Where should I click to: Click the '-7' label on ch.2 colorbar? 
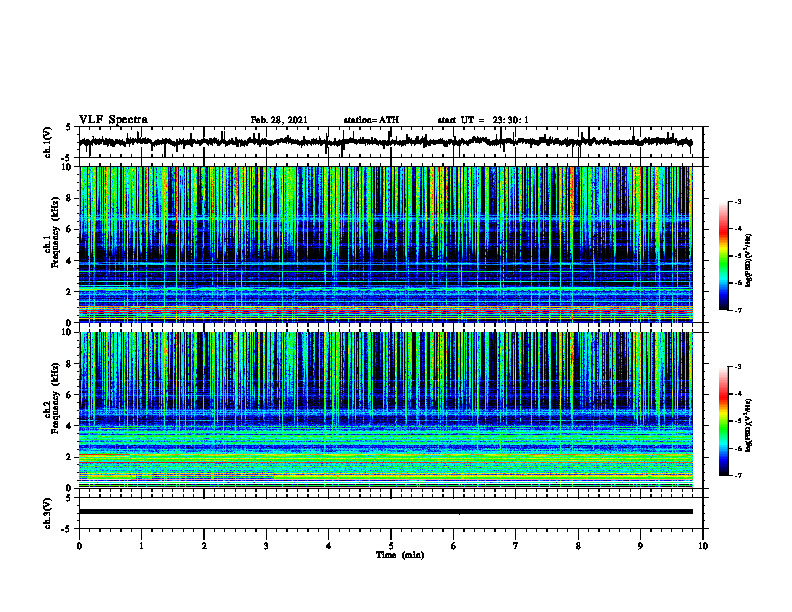[737, 476]
